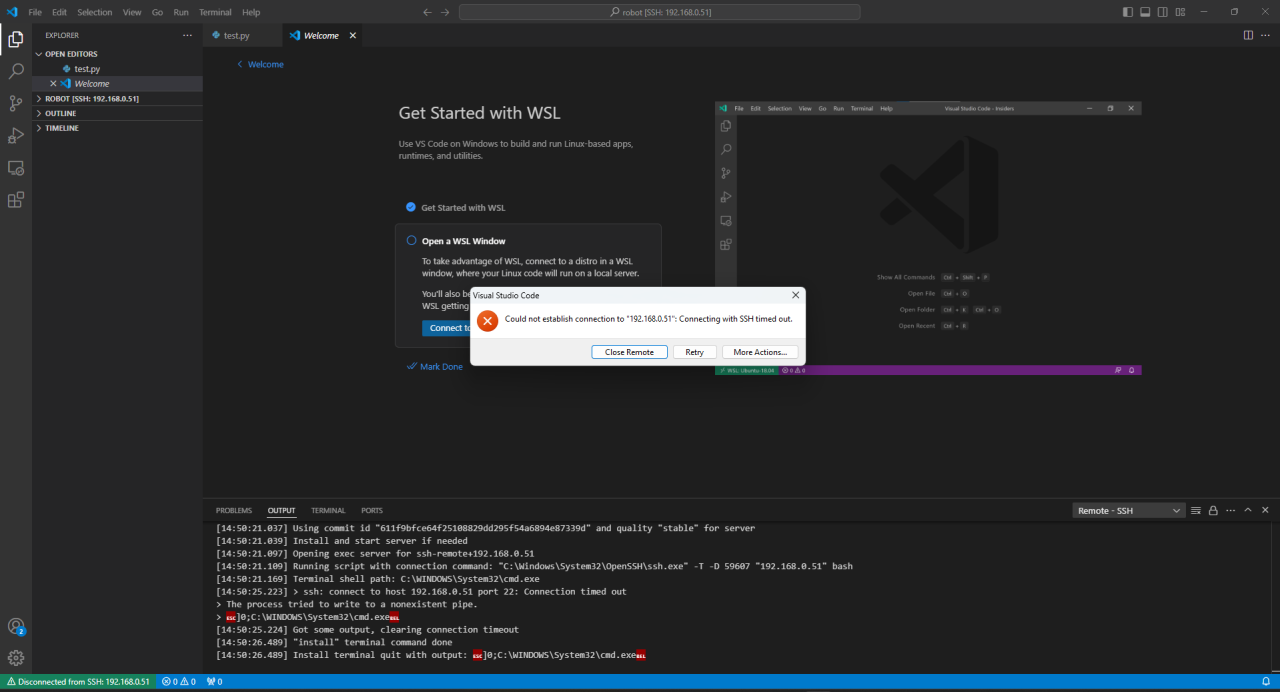Go forward using the title bar arrow

(x=445, y=12)
